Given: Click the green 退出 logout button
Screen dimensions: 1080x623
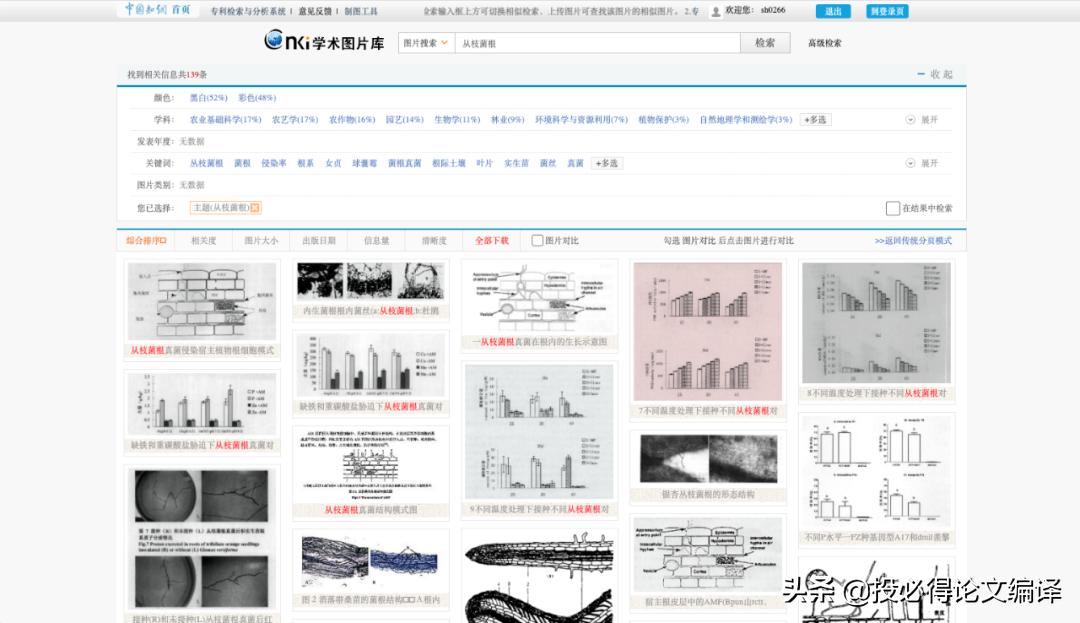Looking at the screenshot, I should [x=833, y=10].
